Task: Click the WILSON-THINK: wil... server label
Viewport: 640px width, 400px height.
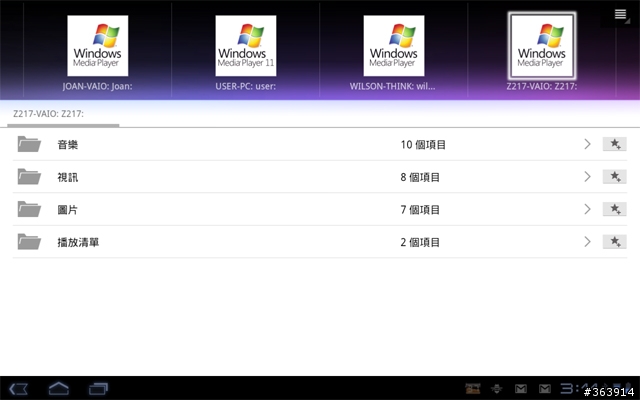Action: click(x=392, y=87)
